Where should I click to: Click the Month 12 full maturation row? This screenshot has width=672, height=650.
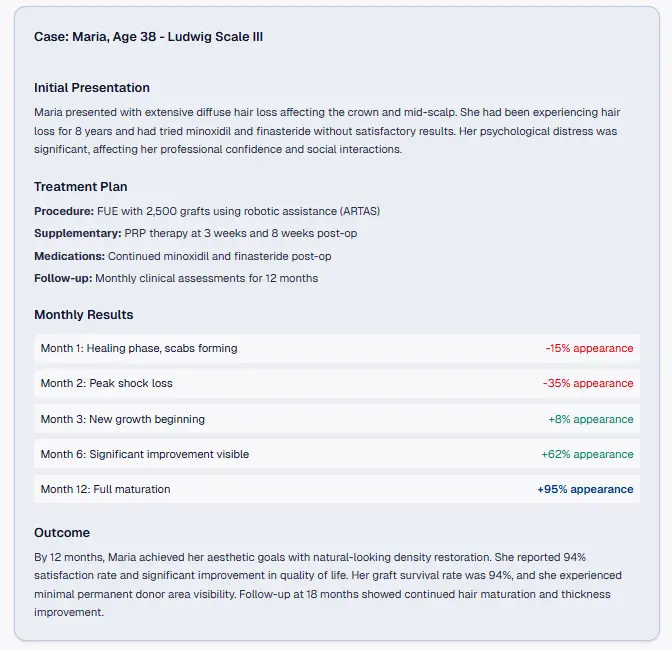coord(105,489)
